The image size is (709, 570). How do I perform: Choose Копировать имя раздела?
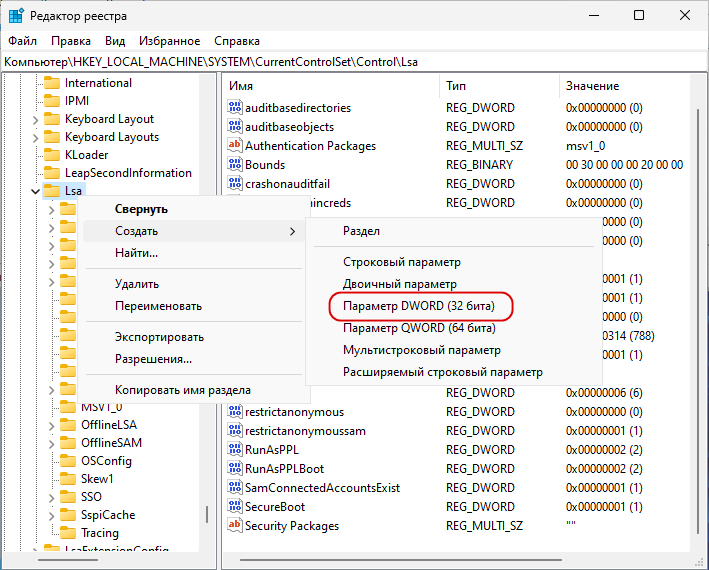click(194, 390)
